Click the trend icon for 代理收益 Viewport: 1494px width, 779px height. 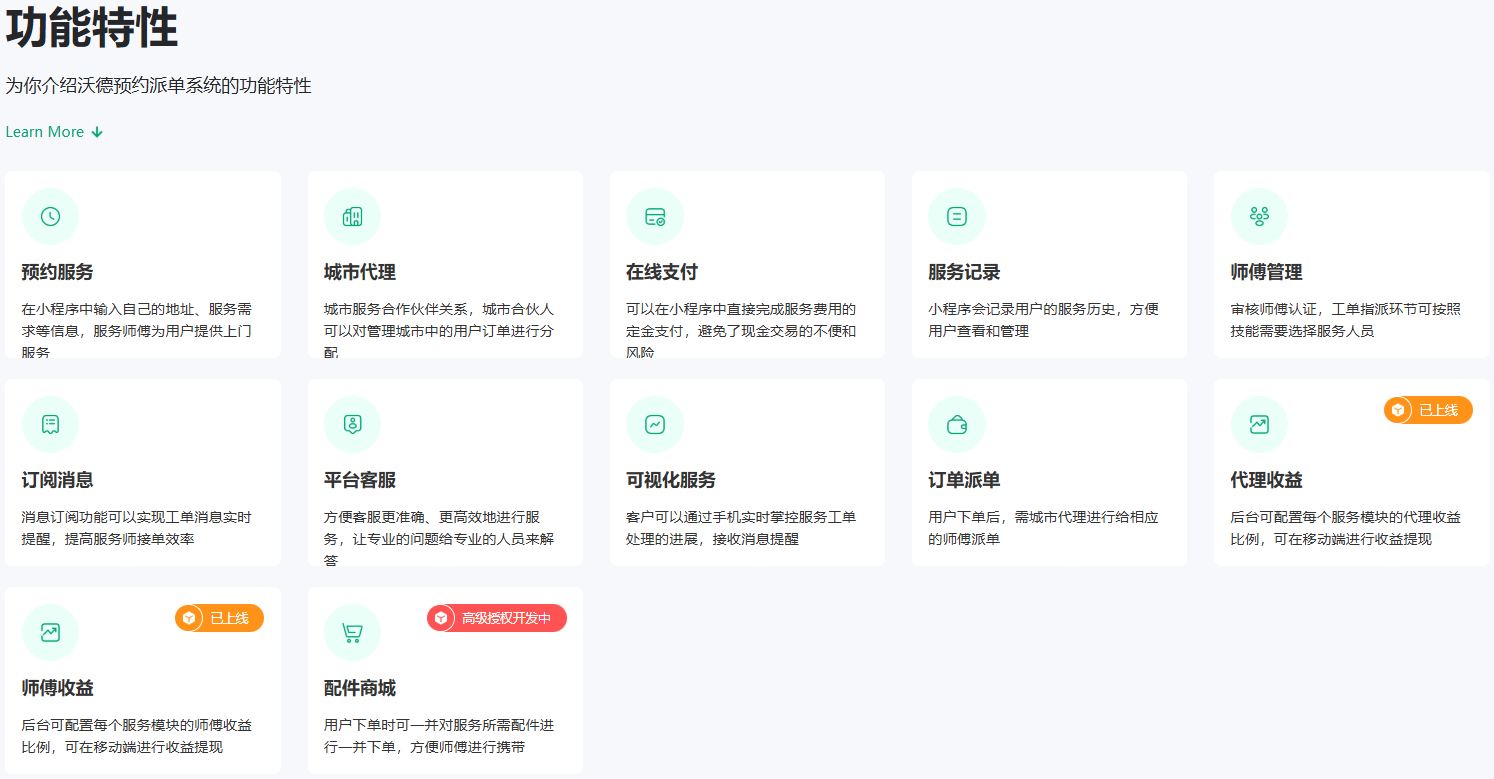tap(1259, 425)
